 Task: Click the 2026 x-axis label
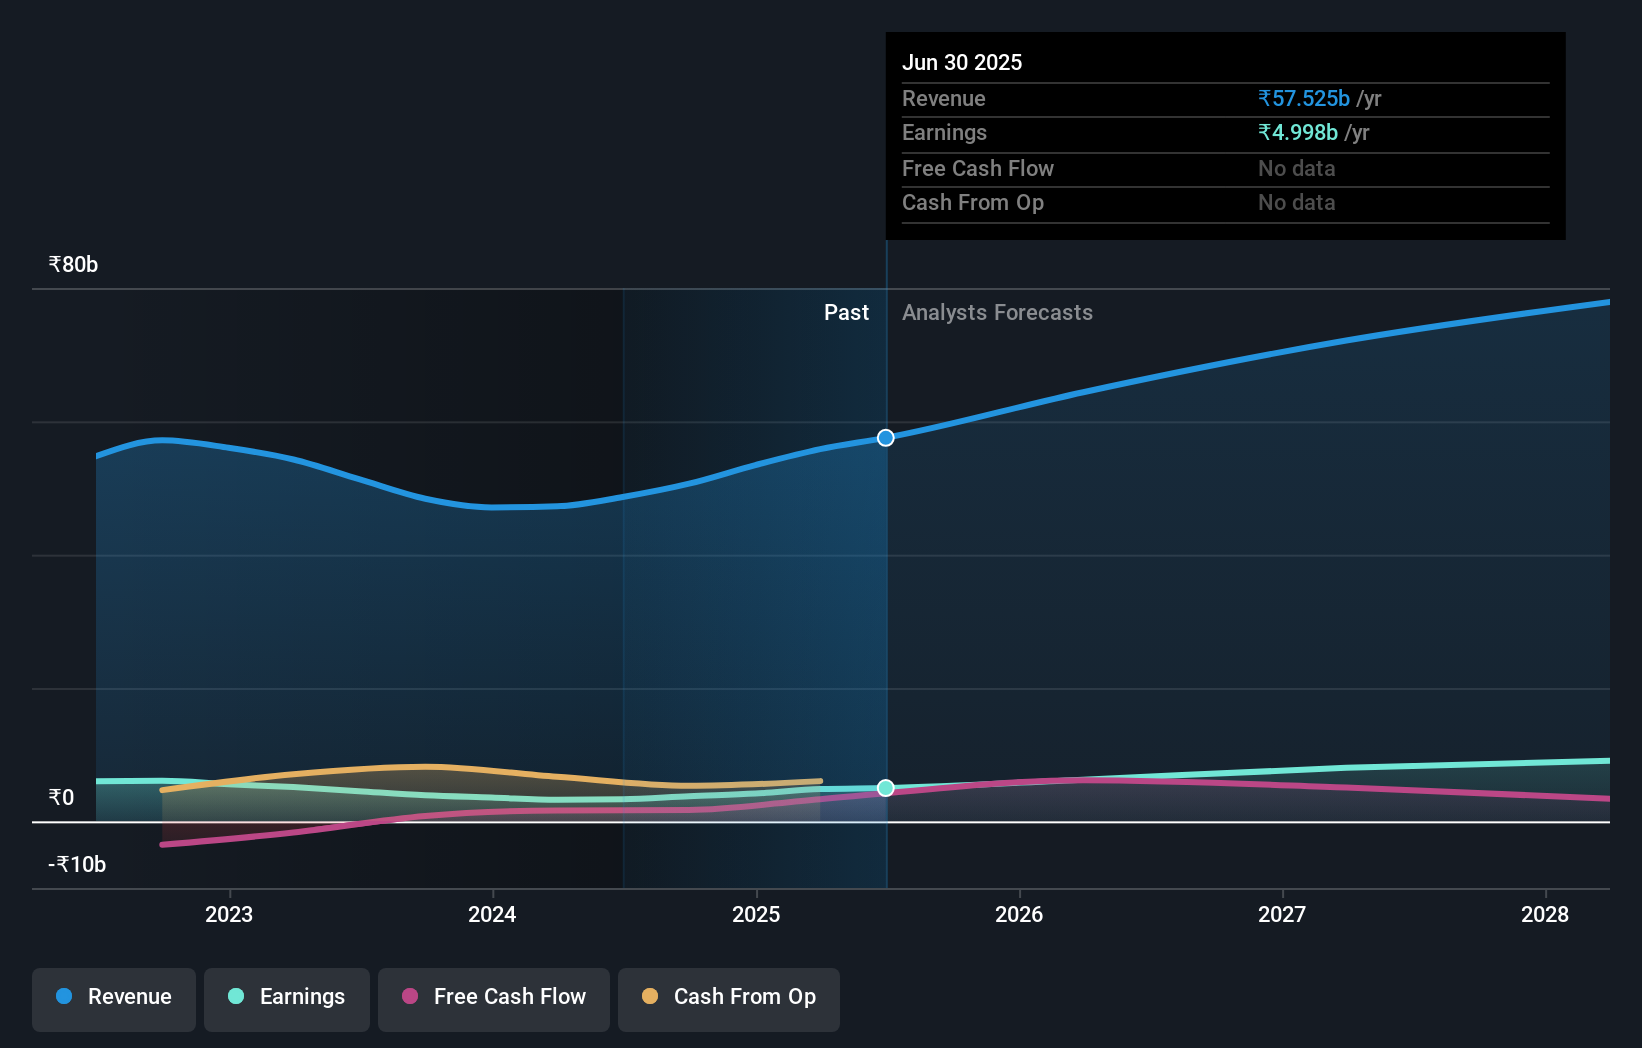[1019, 914]
